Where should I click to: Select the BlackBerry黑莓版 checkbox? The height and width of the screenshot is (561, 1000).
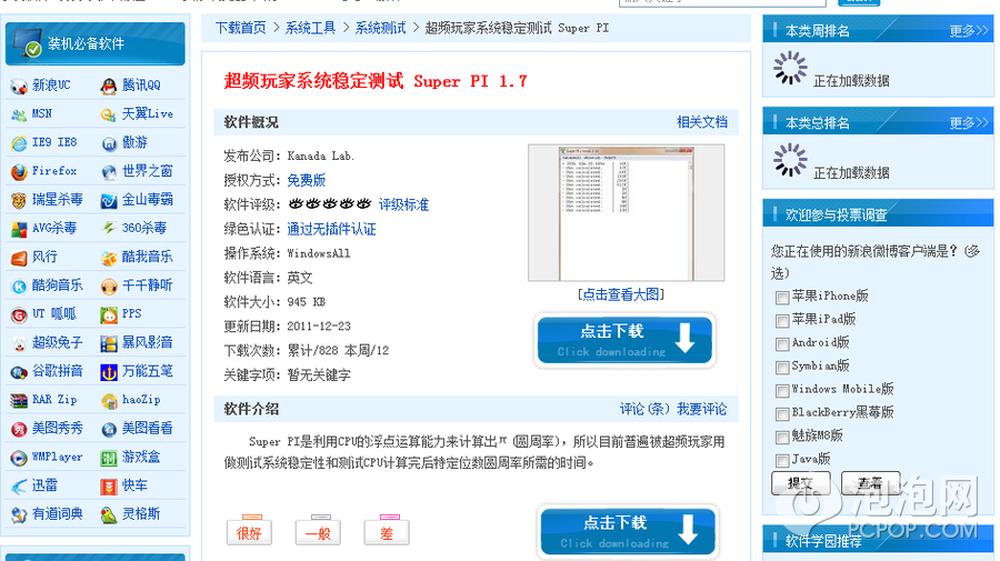tap(782, 414)
